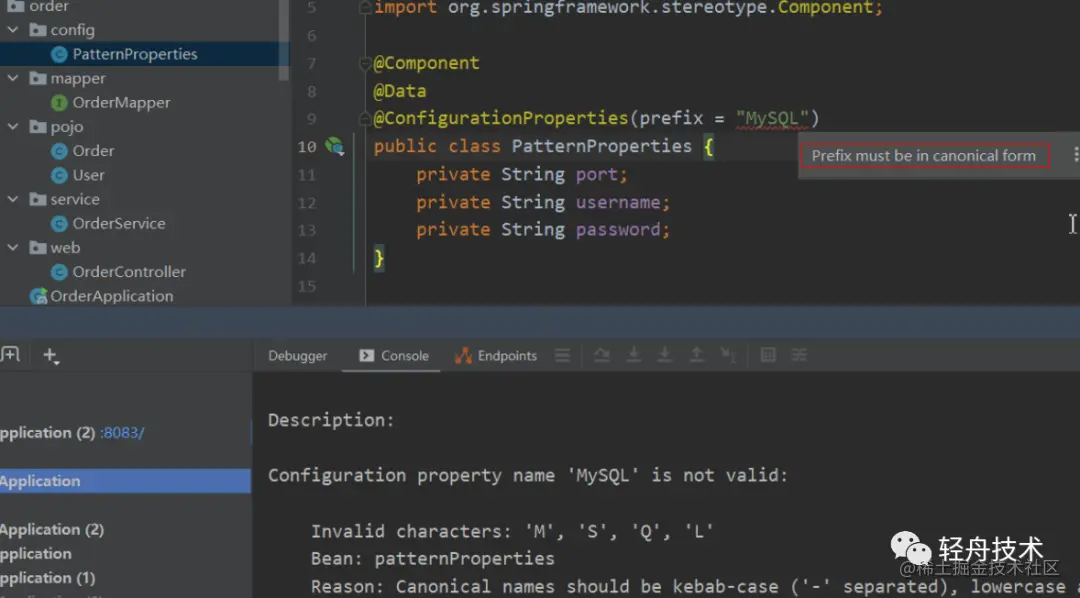Click the @Component annotation text
This screenshot has width=1080, height=598.
coord(426,63)
